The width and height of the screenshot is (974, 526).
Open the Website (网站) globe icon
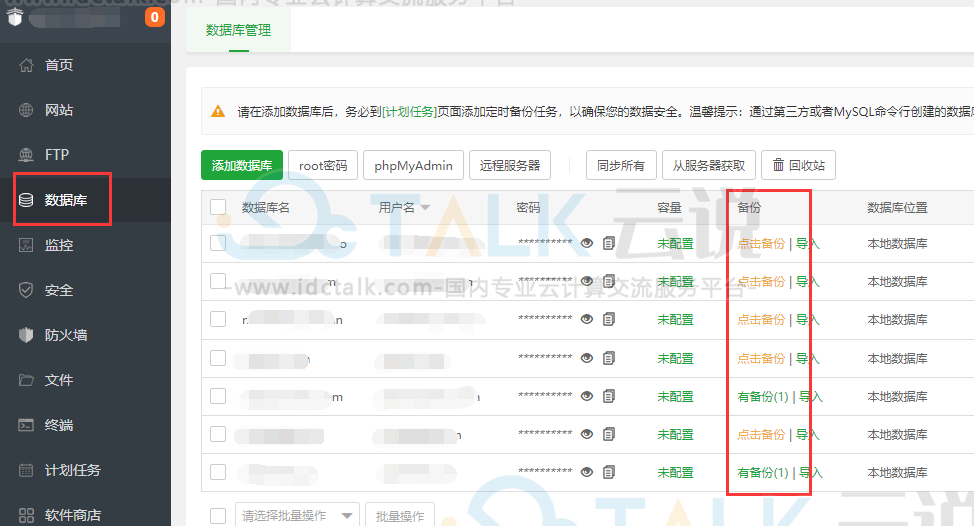tap(27, 110)
